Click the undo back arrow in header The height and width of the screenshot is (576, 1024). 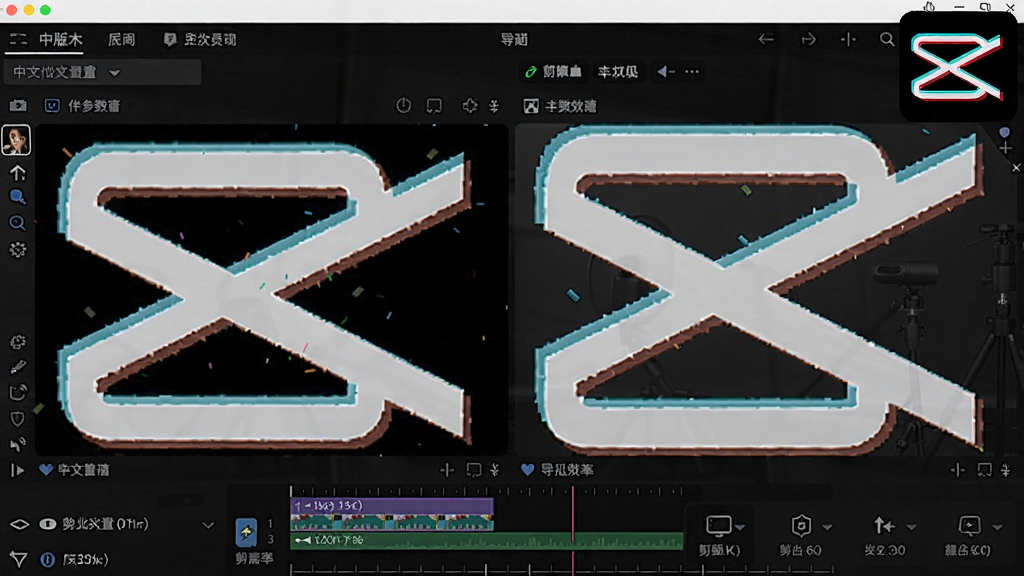pos(766,40)
